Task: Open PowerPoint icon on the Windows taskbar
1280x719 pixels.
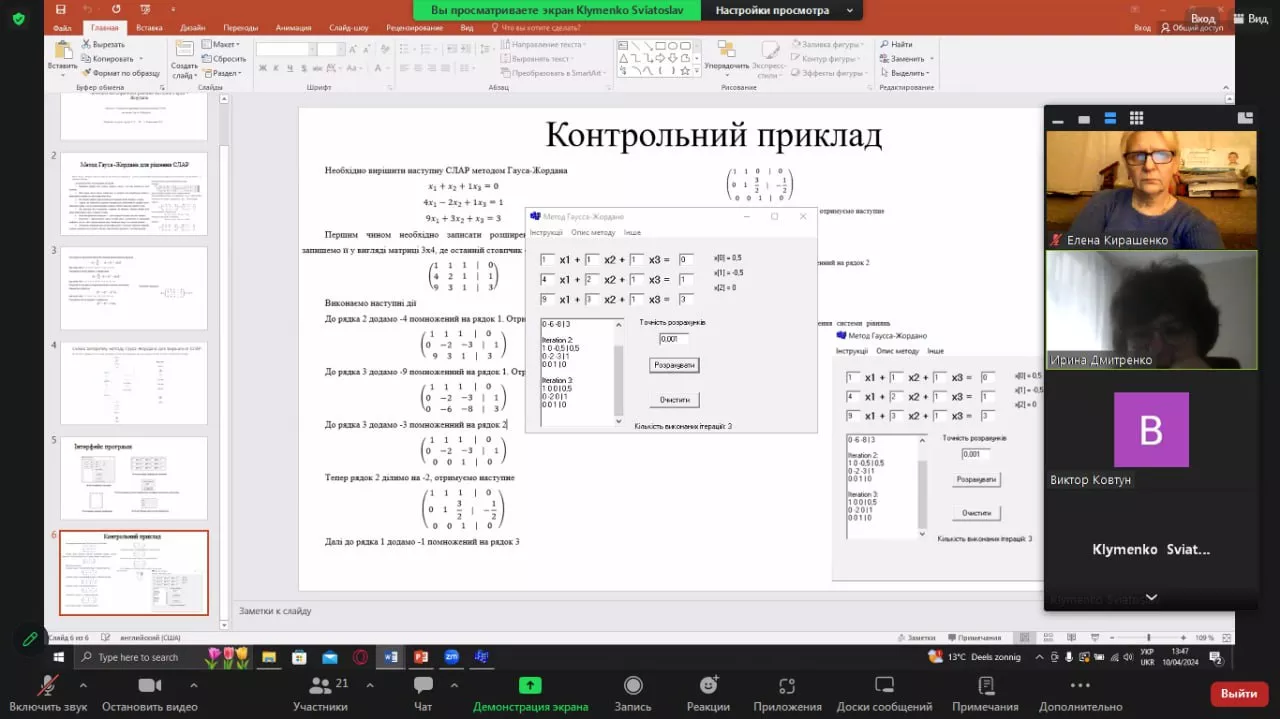Action: click(421, 657)
